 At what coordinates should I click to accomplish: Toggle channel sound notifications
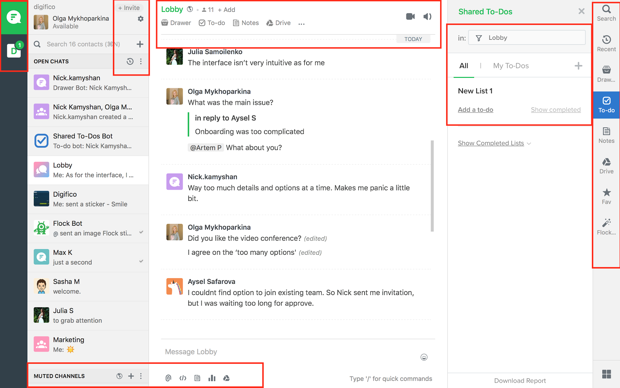point(427,17)
